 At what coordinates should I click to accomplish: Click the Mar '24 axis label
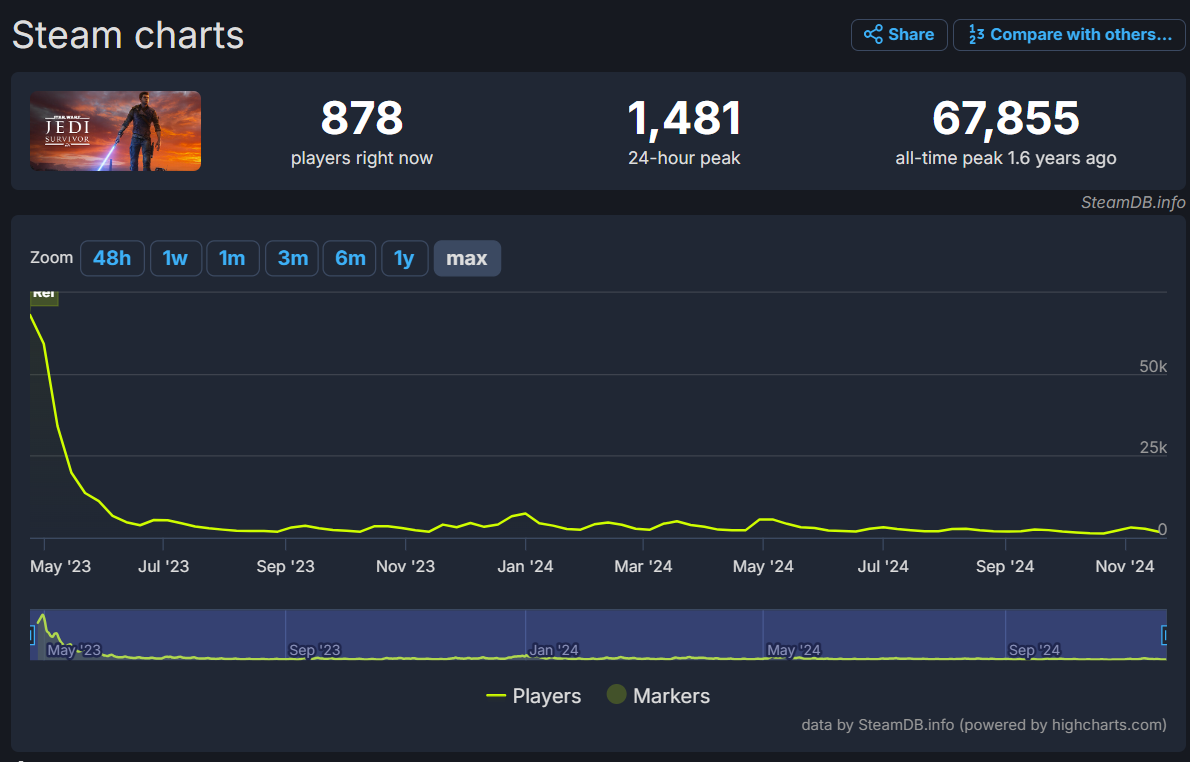pos(644,566)
